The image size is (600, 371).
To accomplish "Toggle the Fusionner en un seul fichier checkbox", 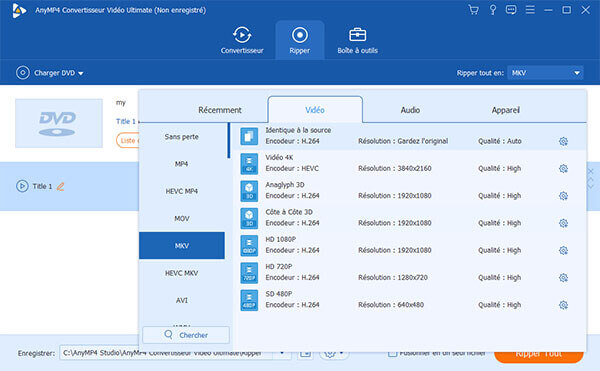I will [x=392, y=353].
